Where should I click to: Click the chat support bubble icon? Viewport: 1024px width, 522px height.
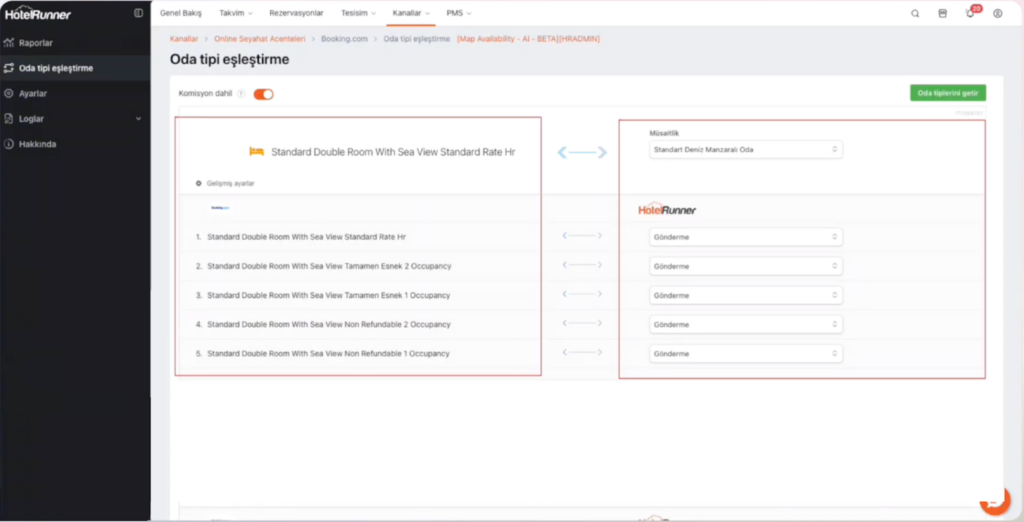click(994, 502)
